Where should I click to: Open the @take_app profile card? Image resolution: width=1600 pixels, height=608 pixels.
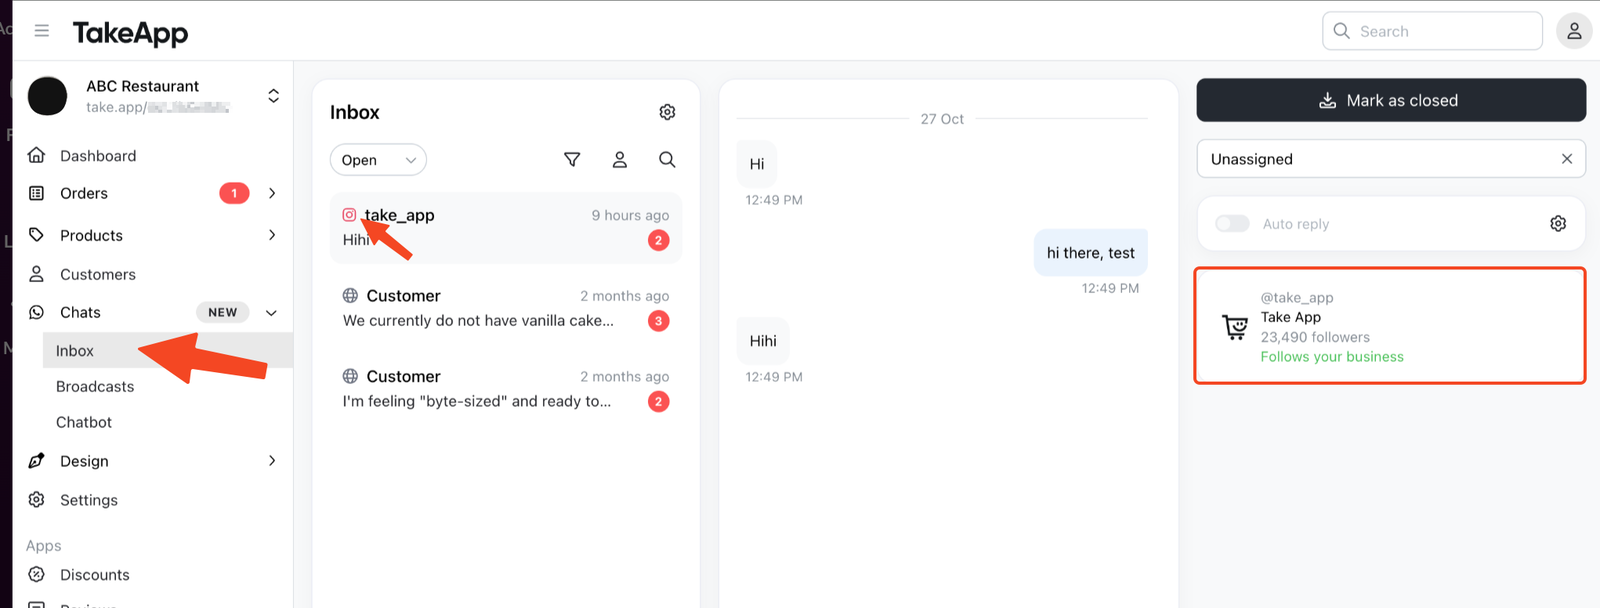tap(1390, 326)
